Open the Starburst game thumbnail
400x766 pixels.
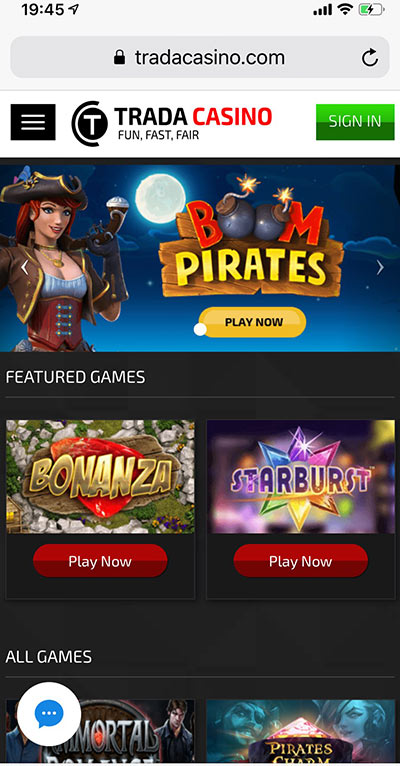click(301, 476)
